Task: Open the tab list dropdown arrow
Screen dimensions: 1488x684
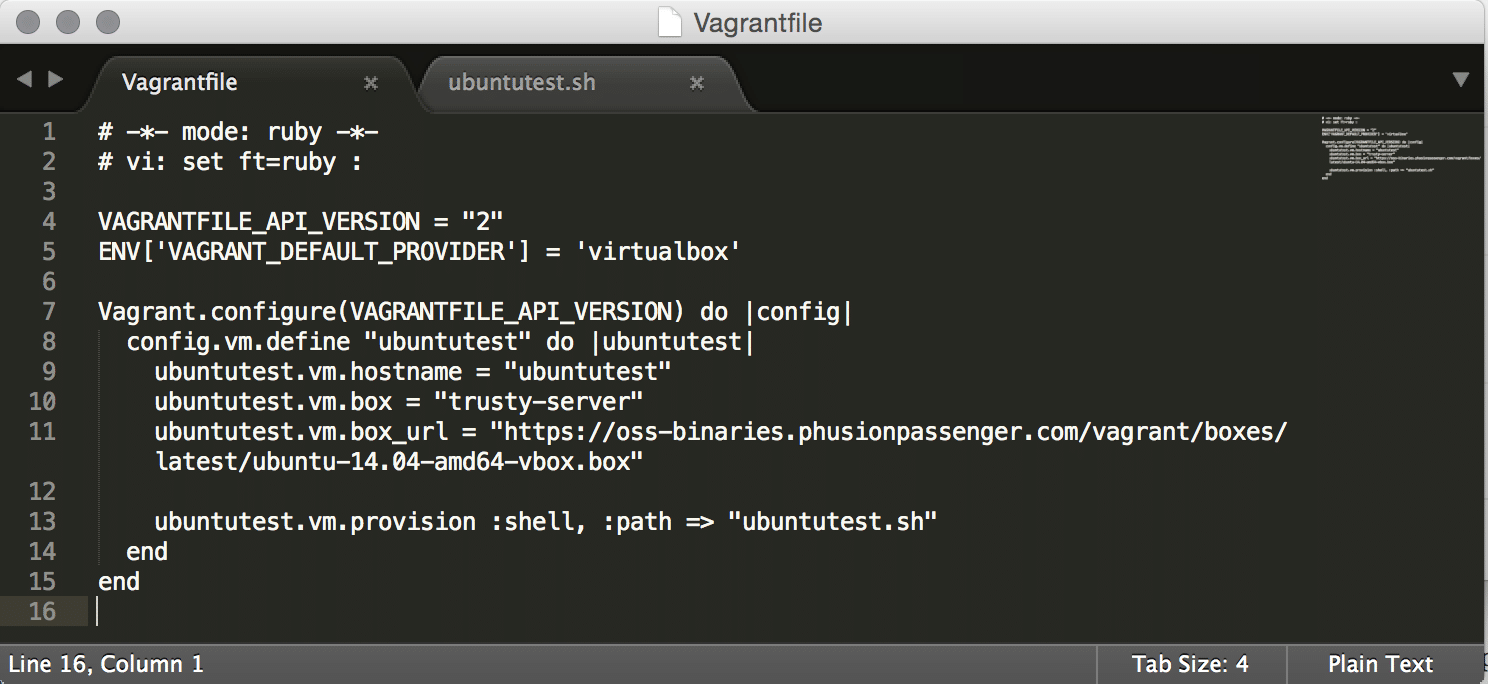Action: click(x=1461, y=80)
